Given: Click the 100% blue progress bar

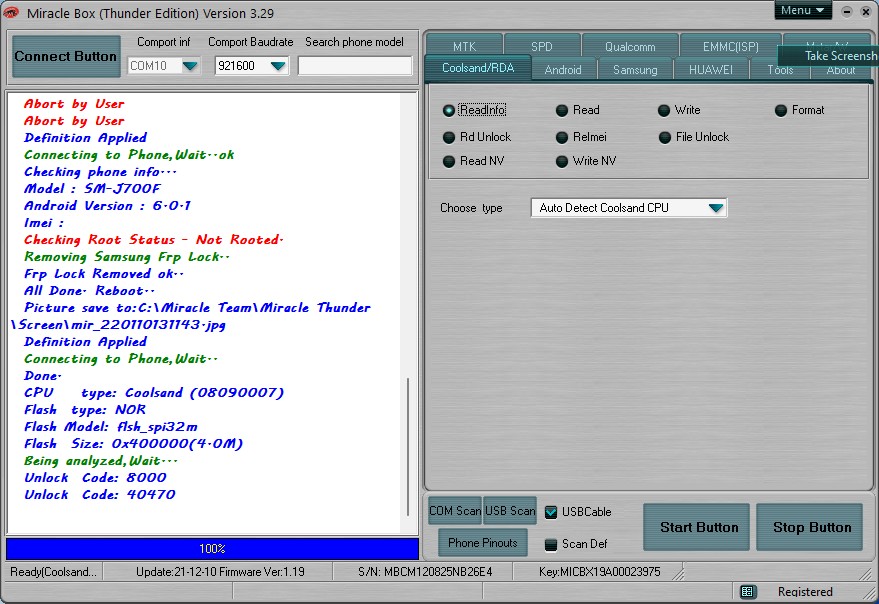Looking at the screenshot, I should pyautogui.click(x=212, y=548).
